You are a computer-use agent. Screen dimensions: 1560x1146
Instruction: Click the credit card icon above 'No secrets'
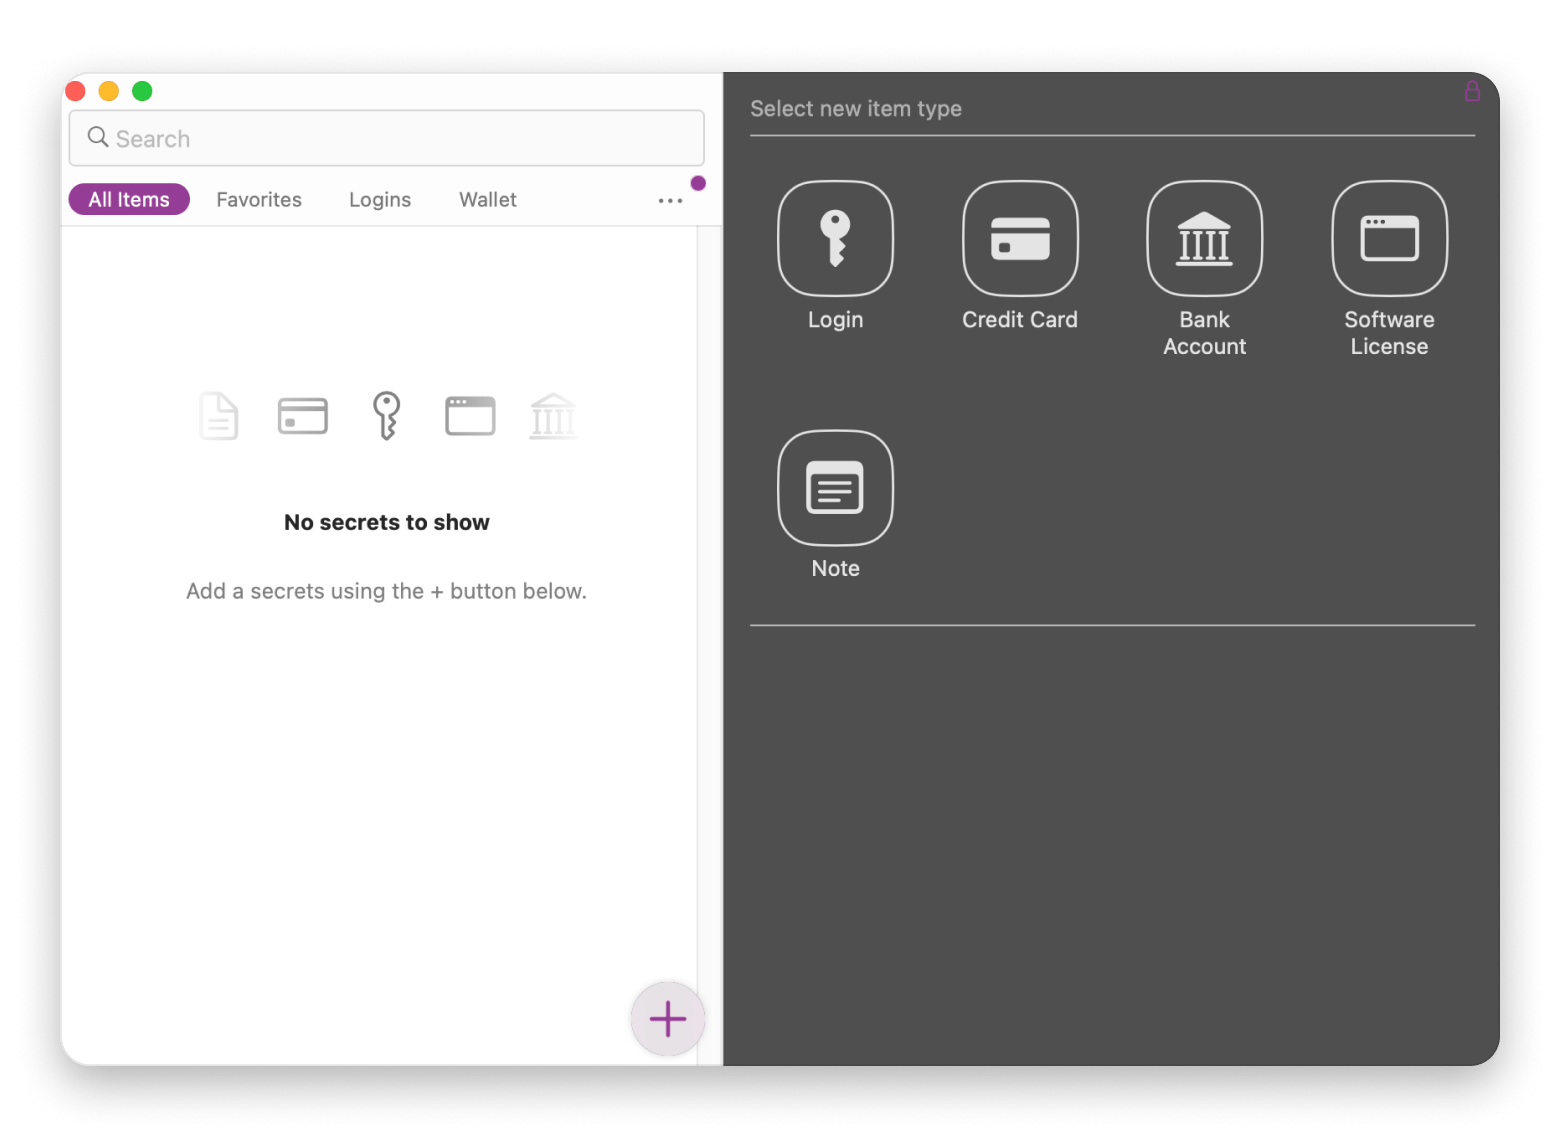point(302,416)
